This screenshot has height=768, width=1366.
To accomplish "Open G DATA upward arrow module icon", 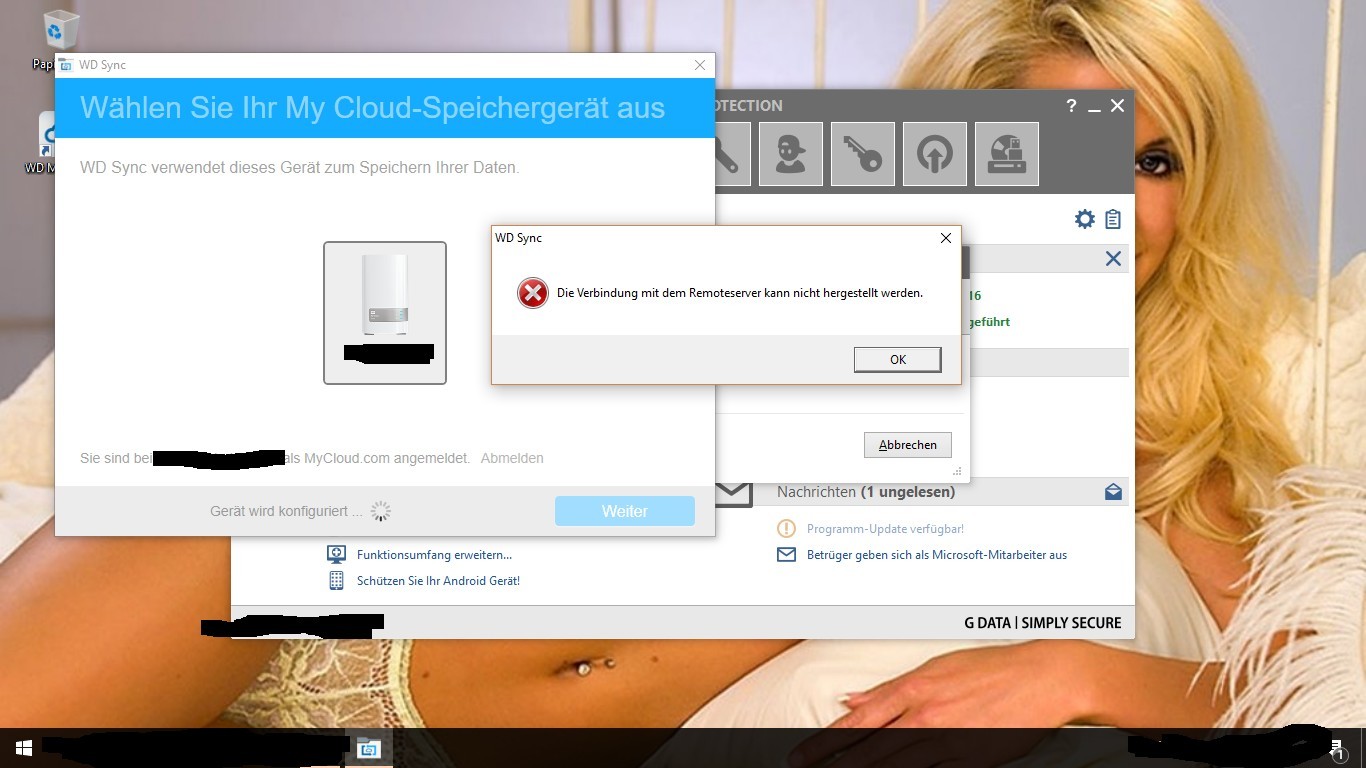I will [935, 154].
